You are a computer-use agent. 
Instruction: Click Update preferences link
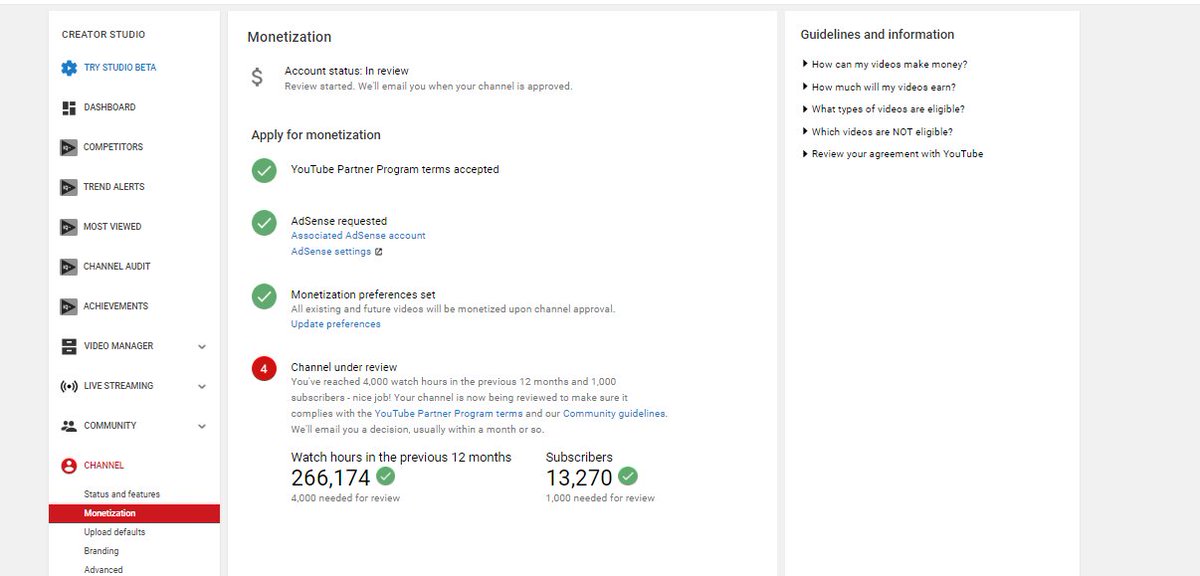coord(336,324)
